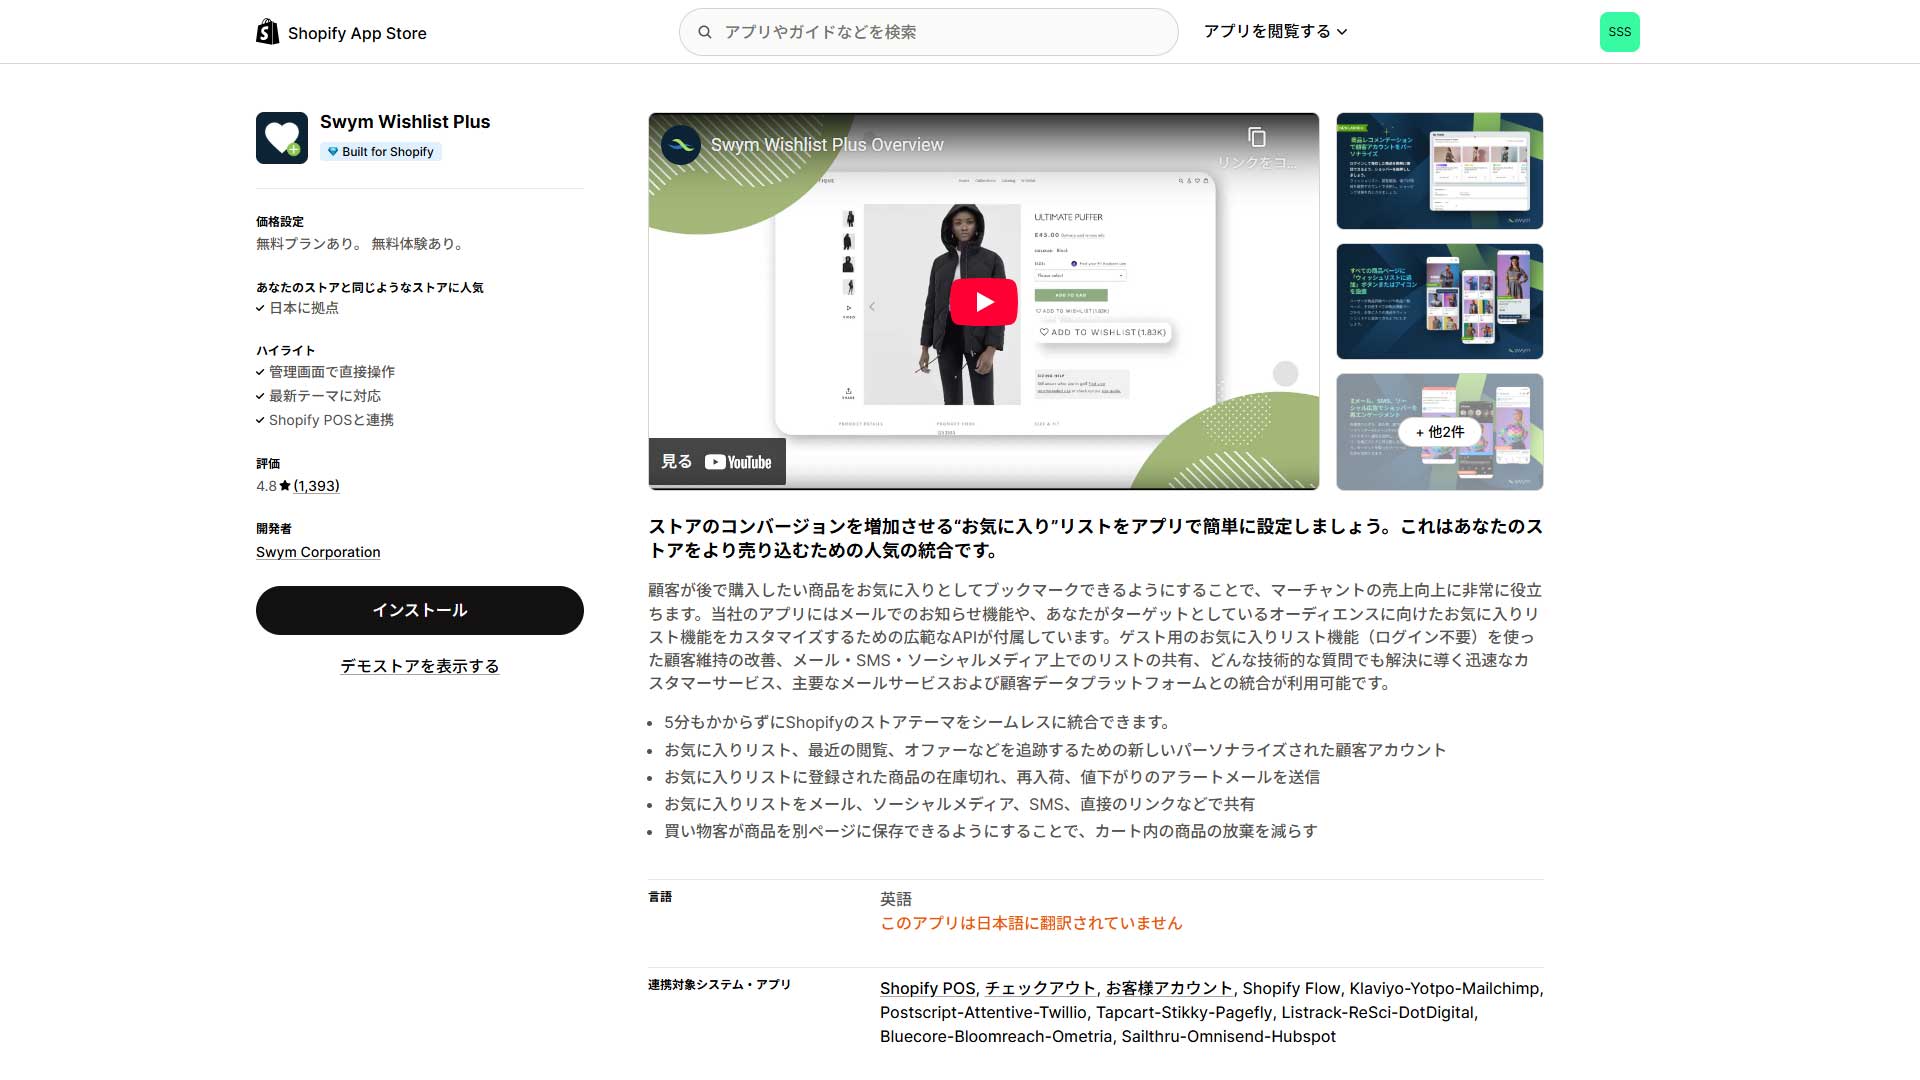The width and height of the screenshot is (1920, 1080).
Task: Click the rating star icon
Action: coord(285,485)
